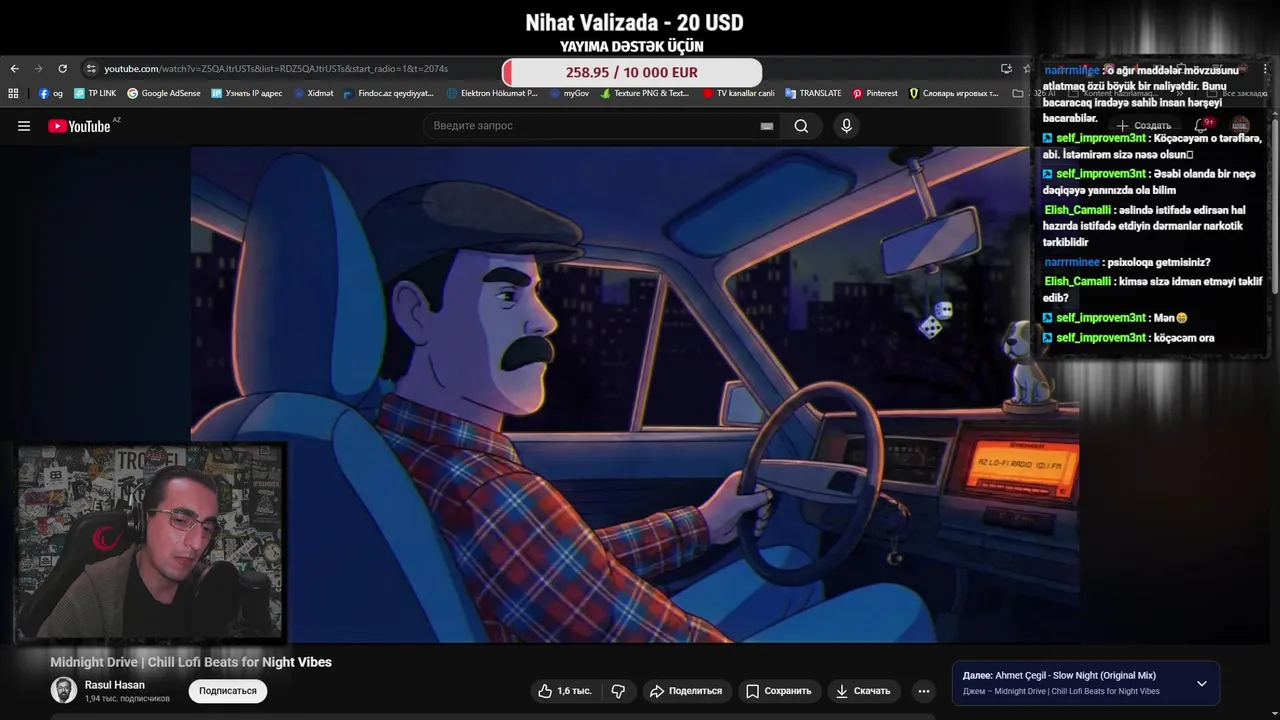1280x720 pixels.
Task: Like the video (1,6 тыс.)
Action: pyautogui.click(x=564, y=691)
